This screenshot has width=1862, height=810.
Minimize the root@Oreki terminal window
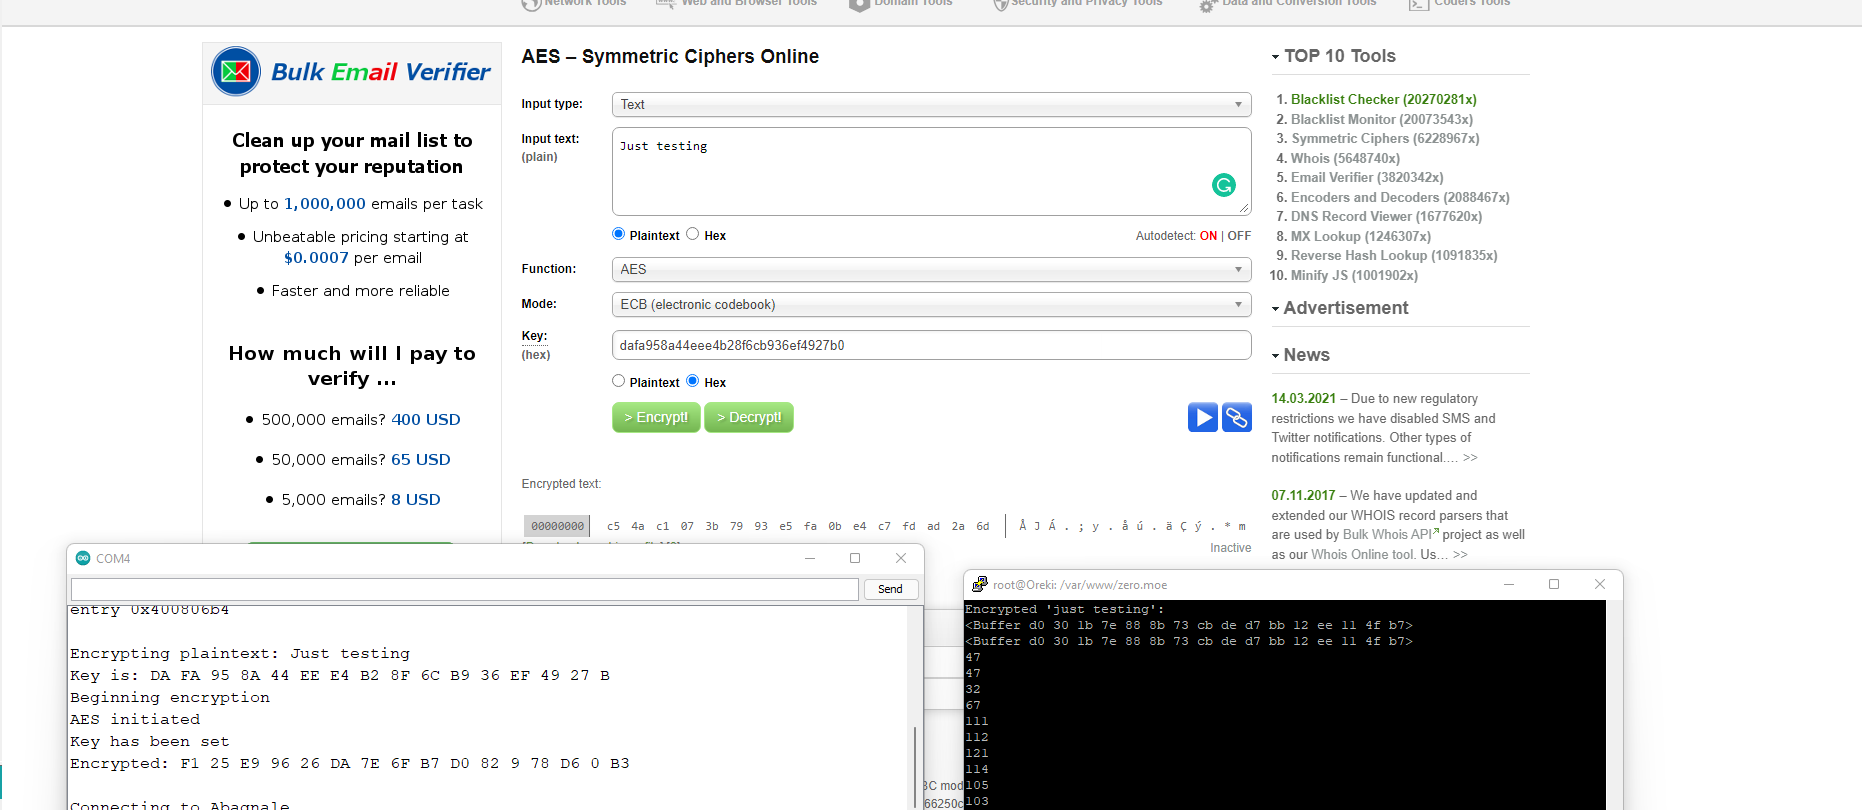pos(1509,584)
